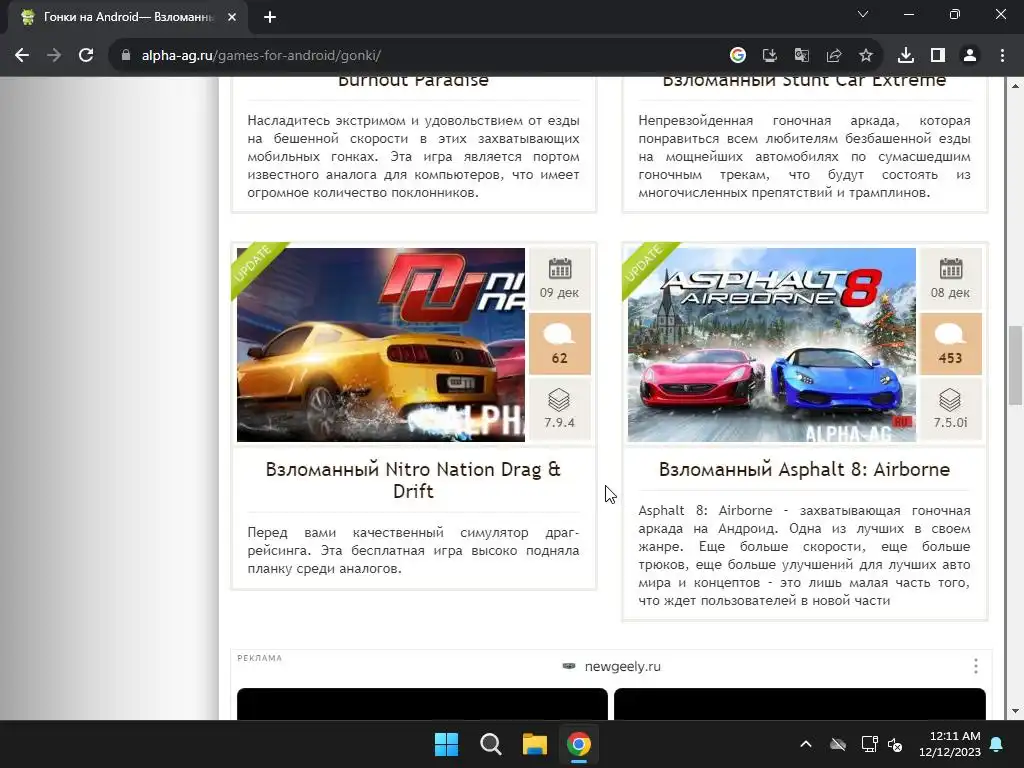Click the address bar URL field
Screen dimensions: 1024x768
coord(418,56)
